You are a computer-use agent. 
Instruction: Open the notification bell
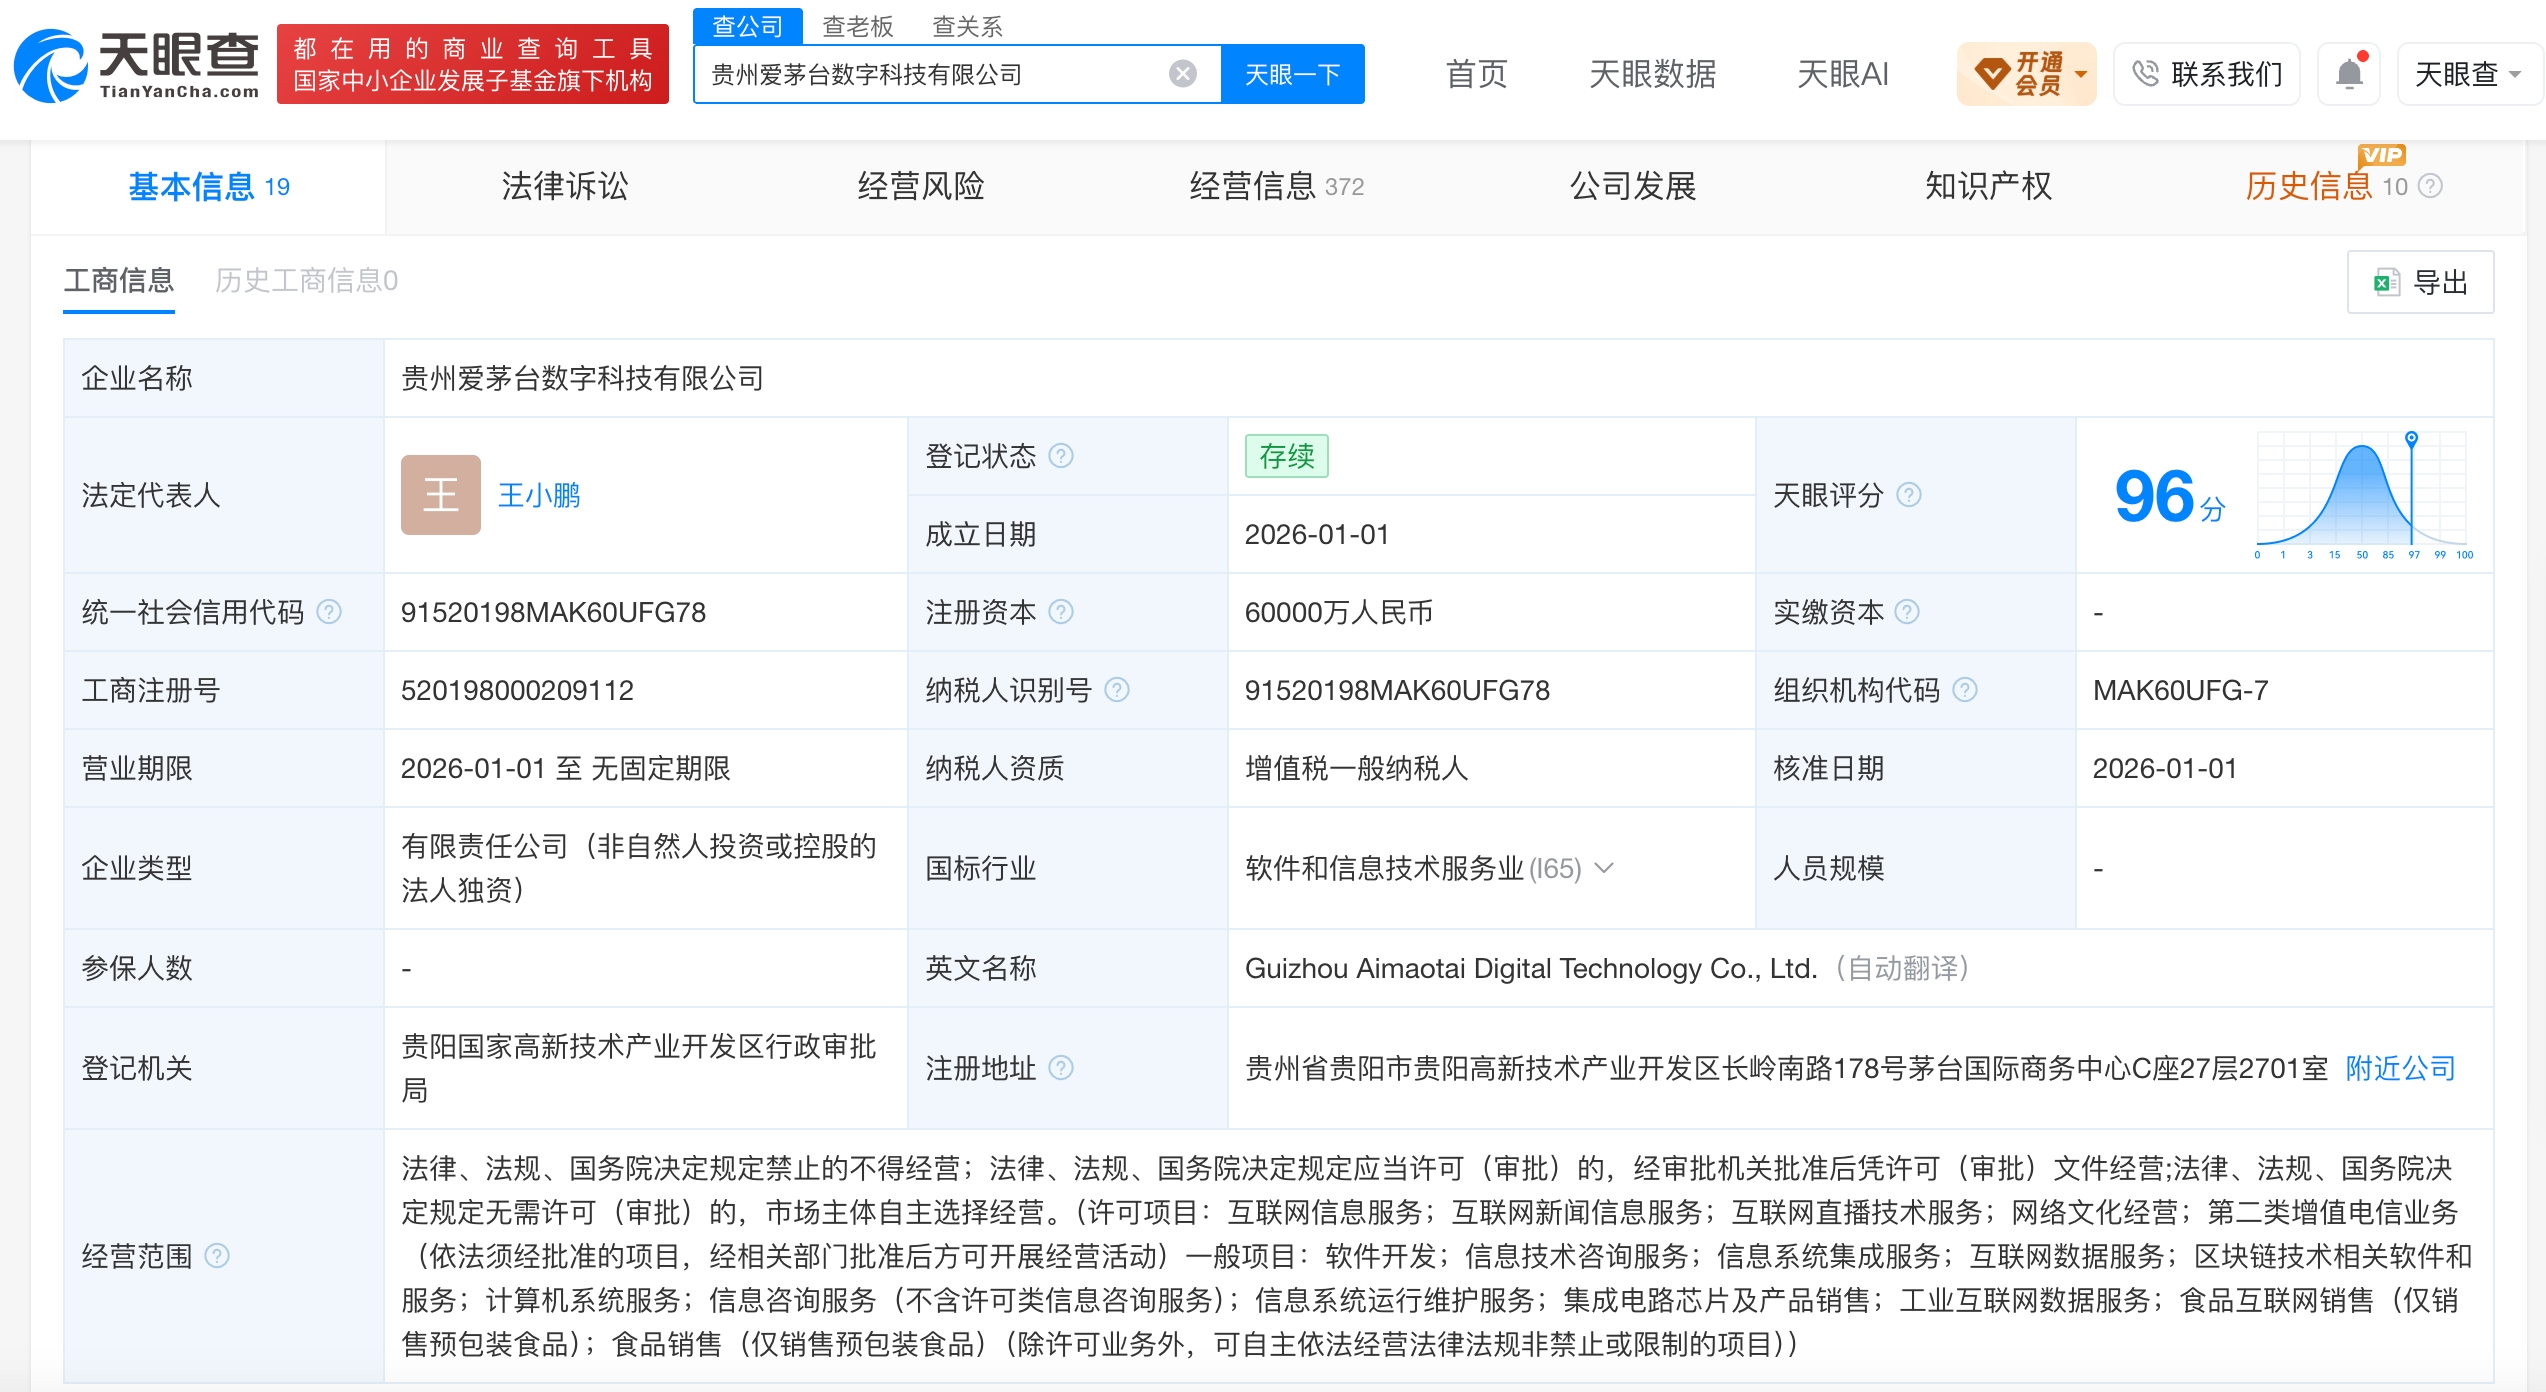coord(2350,73)
